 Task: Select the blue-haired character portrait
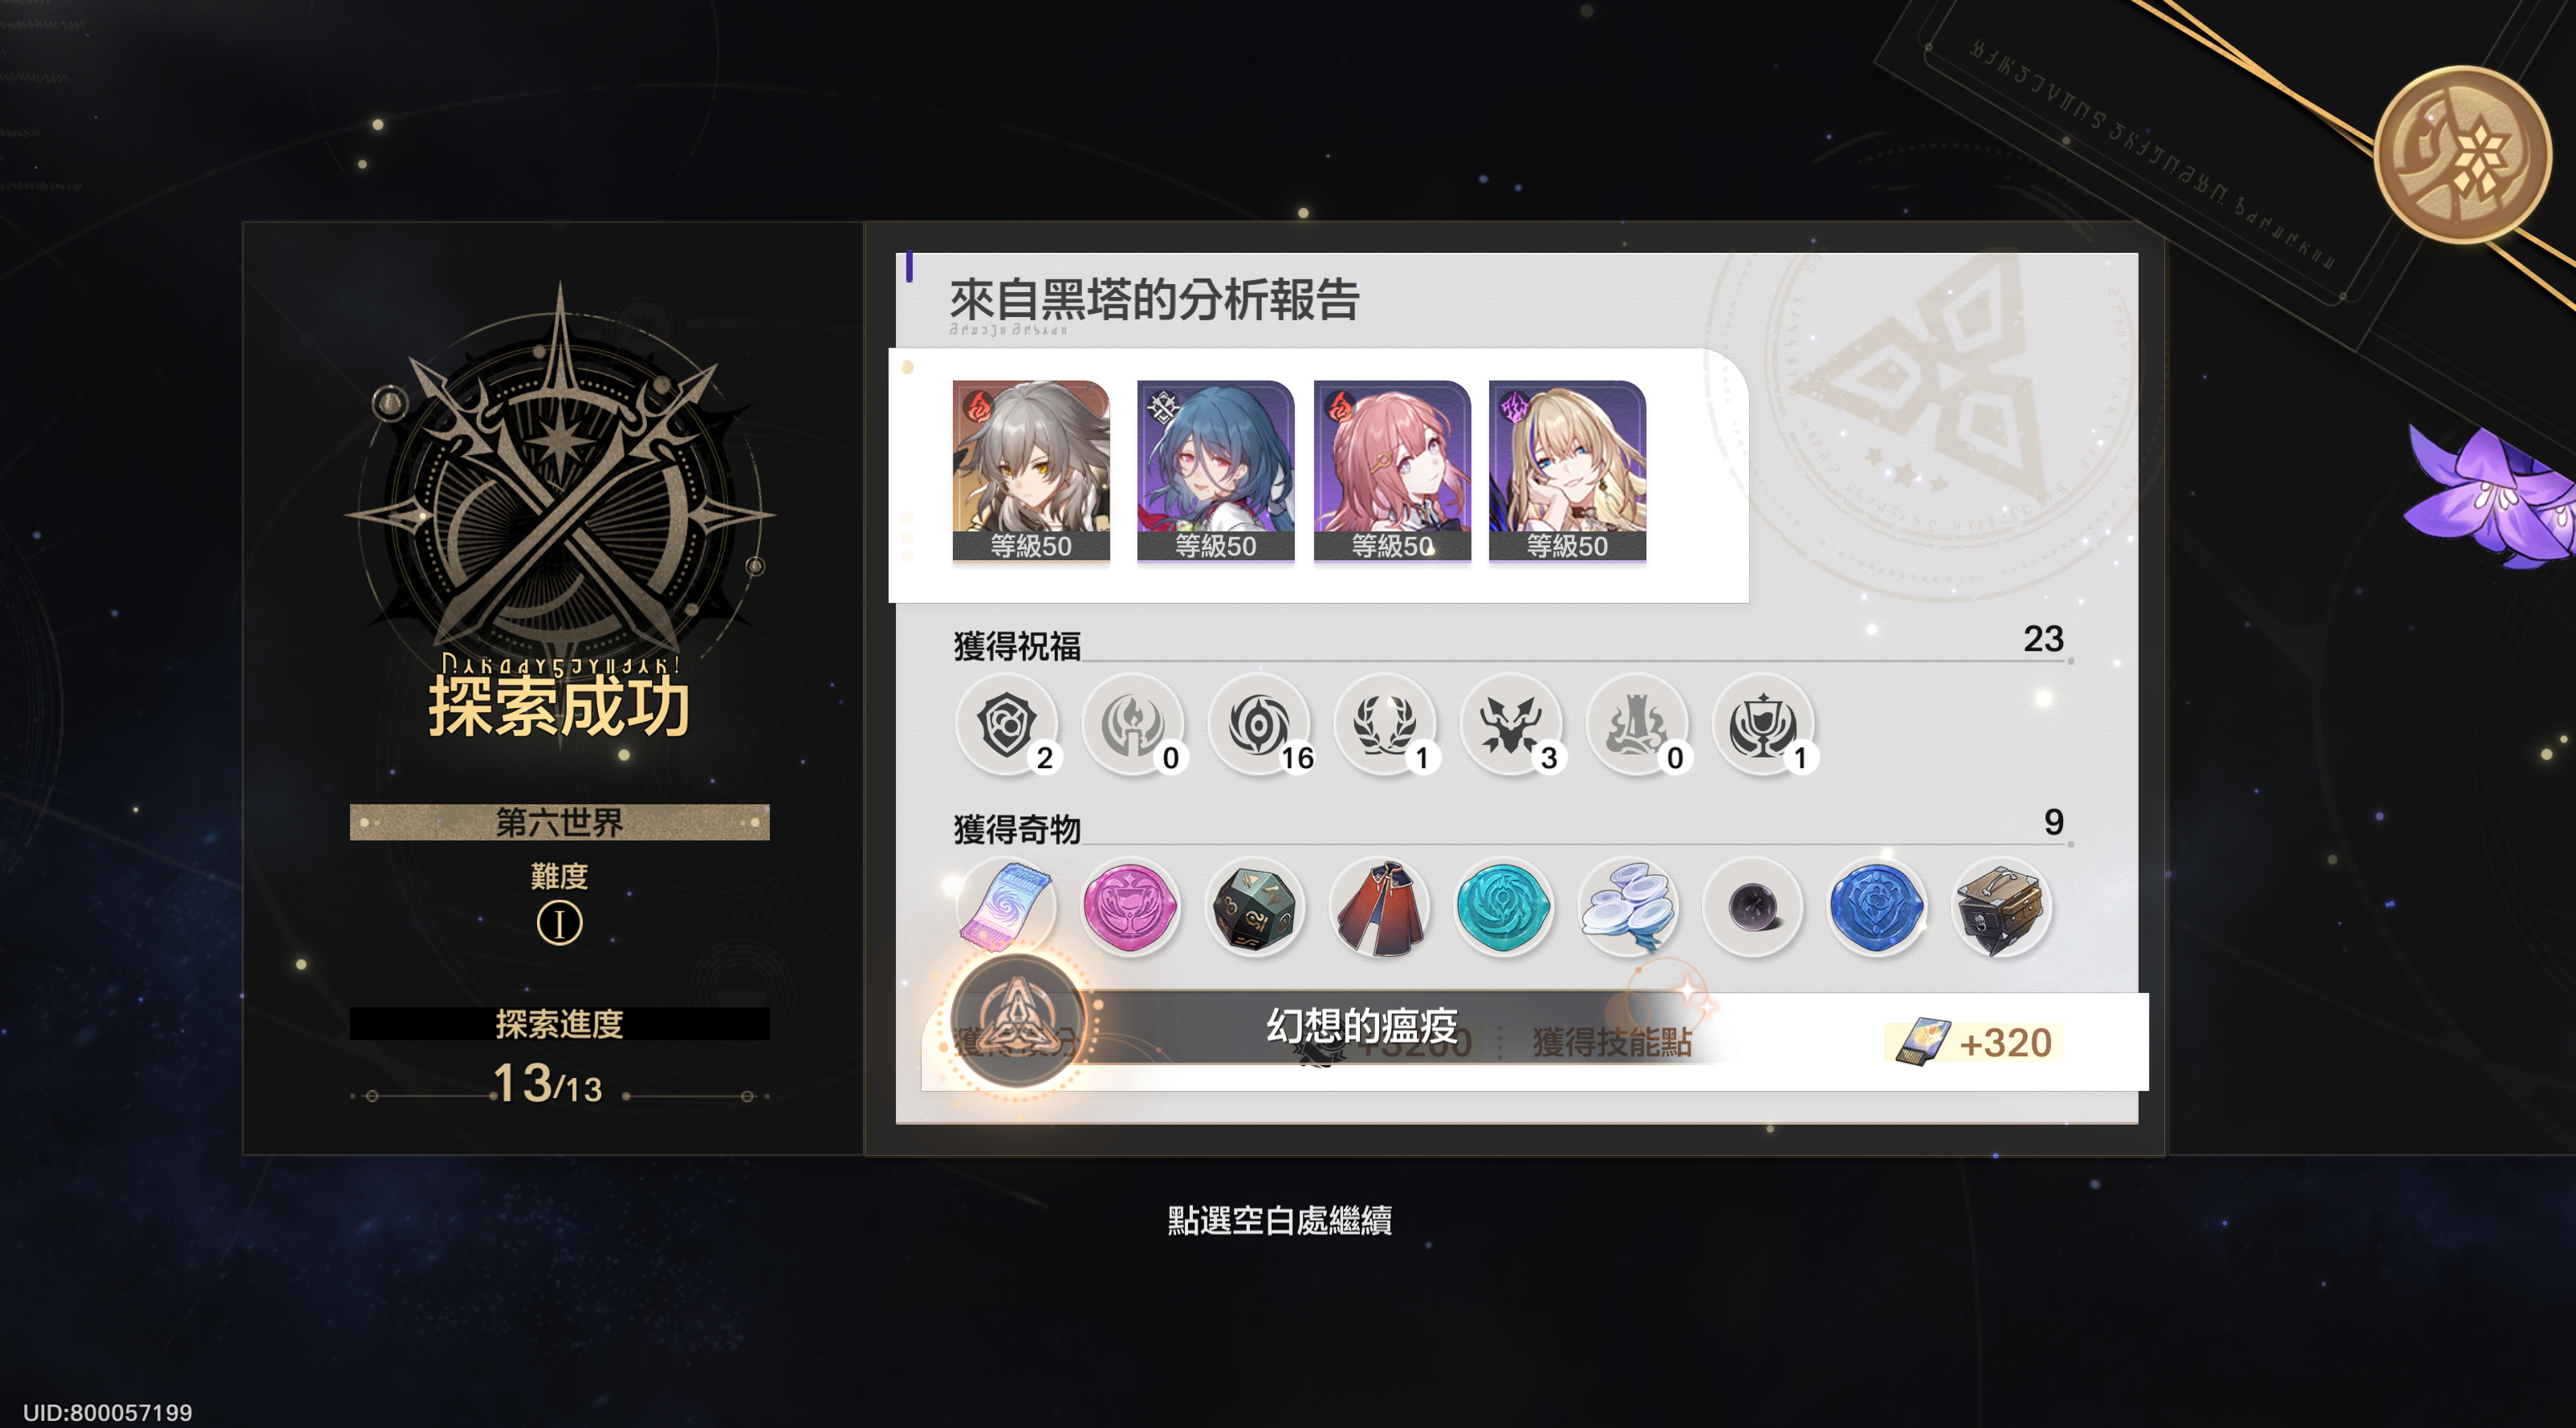[1215, 470]
